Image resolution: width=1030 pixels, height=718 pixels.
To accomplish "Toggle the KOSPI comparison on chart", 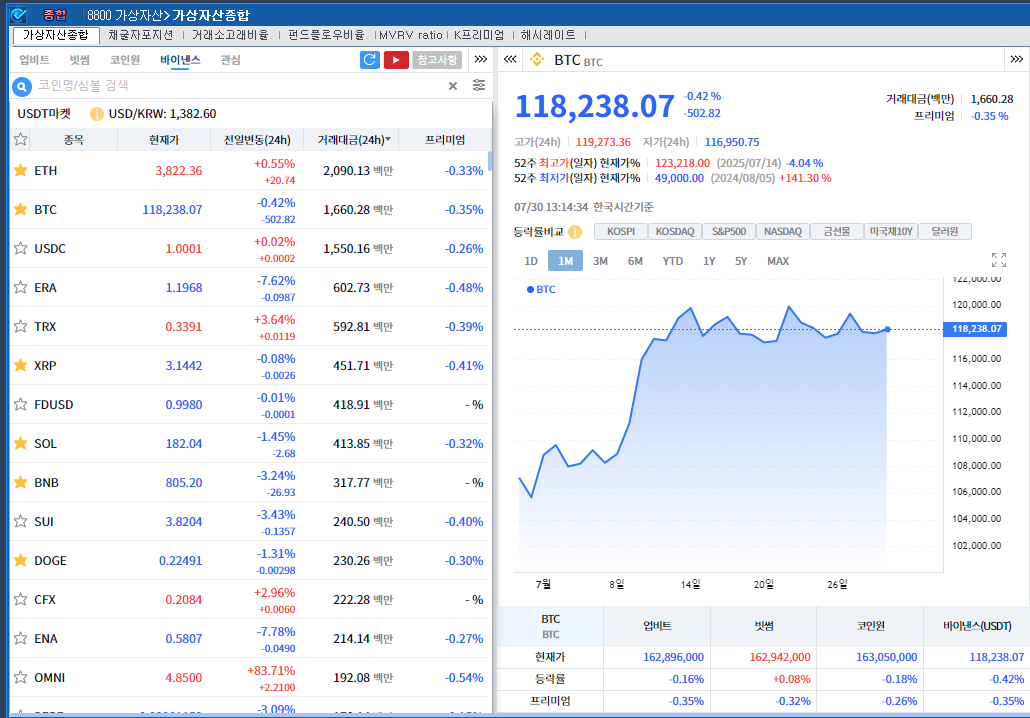I will click(621, 232).
